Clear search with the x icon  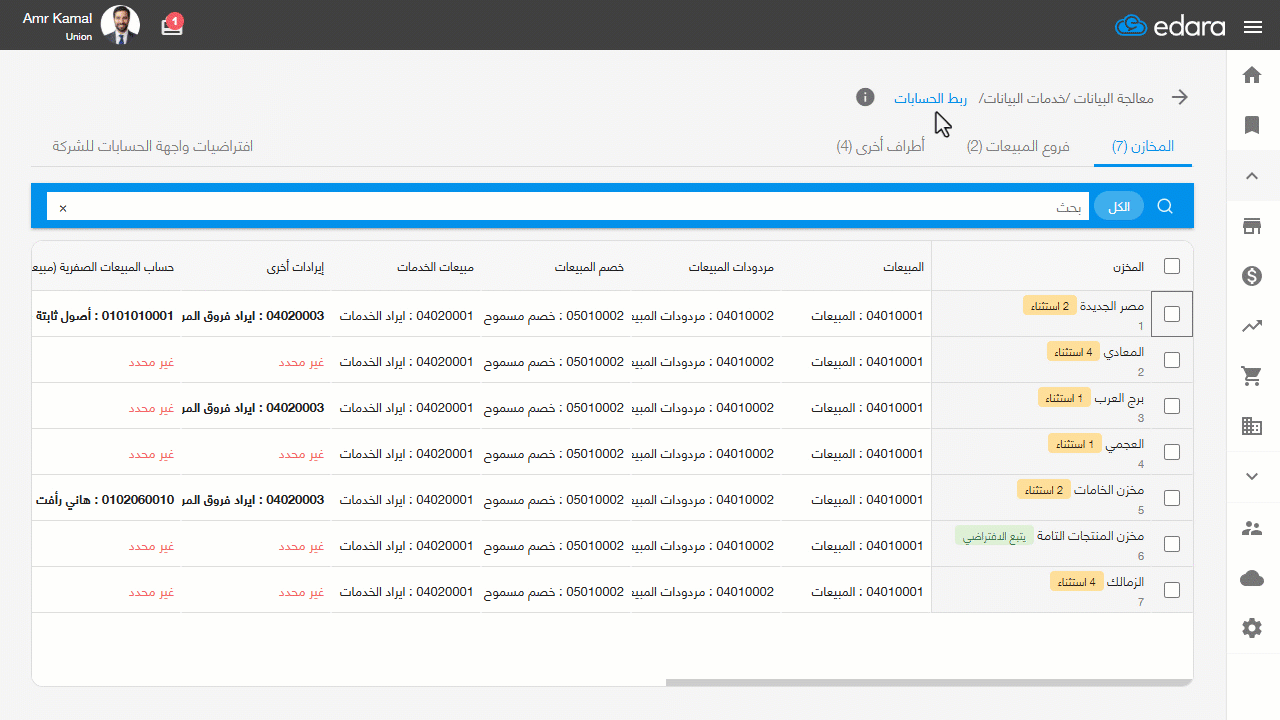click(x=63, y=208)
